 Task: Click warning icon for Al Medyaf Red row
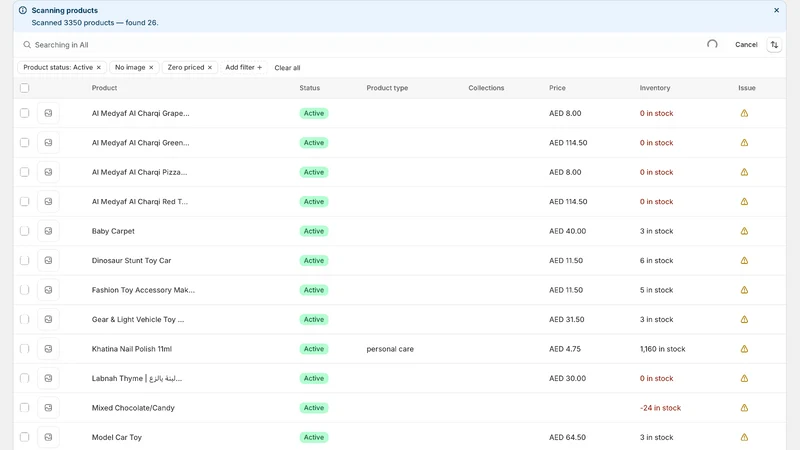point(744,202)
